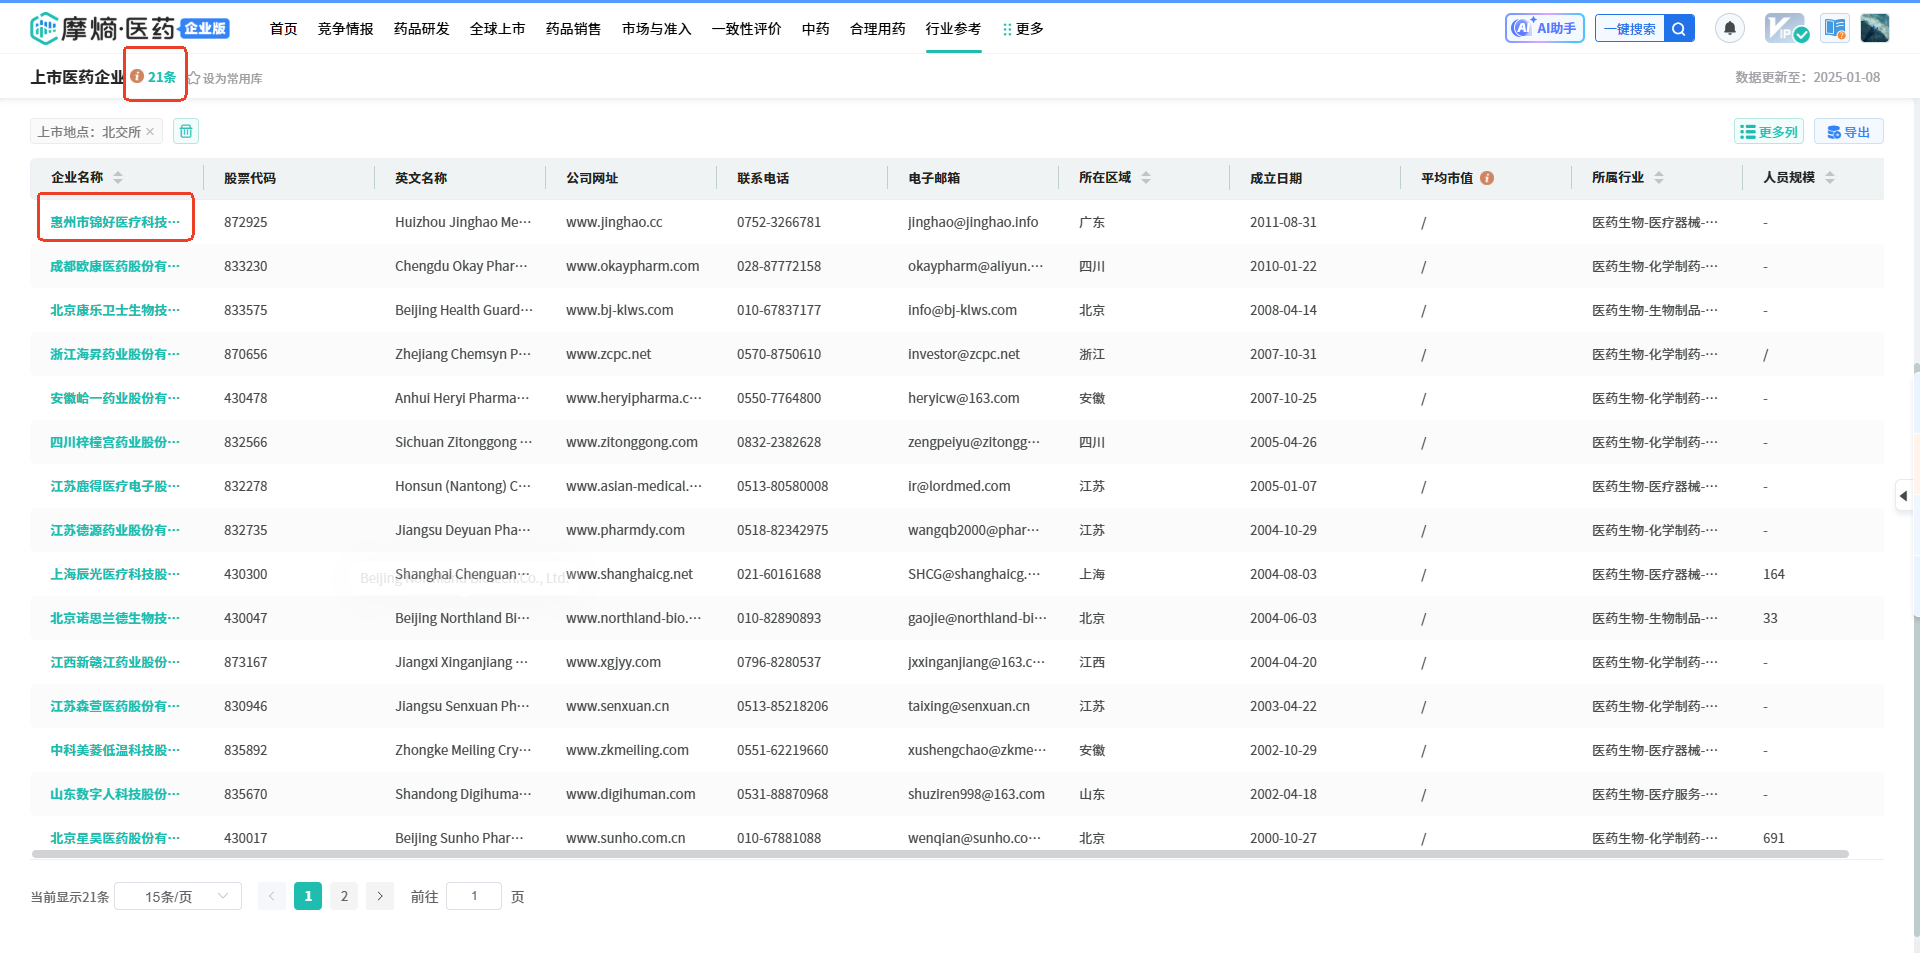The height and width of the screenshot is (953, 1920).
Task: Click the orange info icon beside 21条
Action: pos(137,76)
